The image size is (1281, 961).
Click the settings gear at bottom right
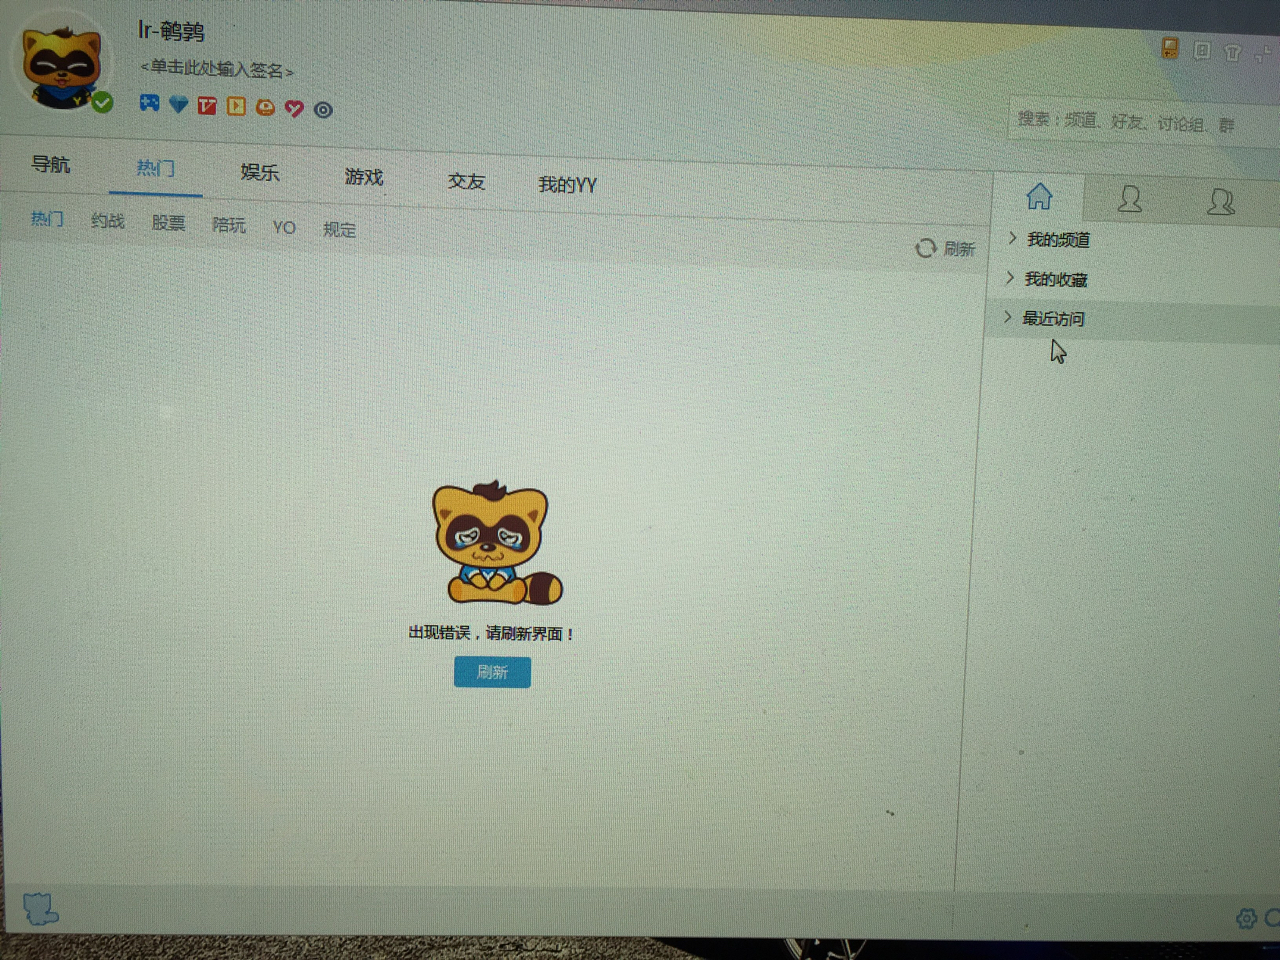click(1246, 918)
